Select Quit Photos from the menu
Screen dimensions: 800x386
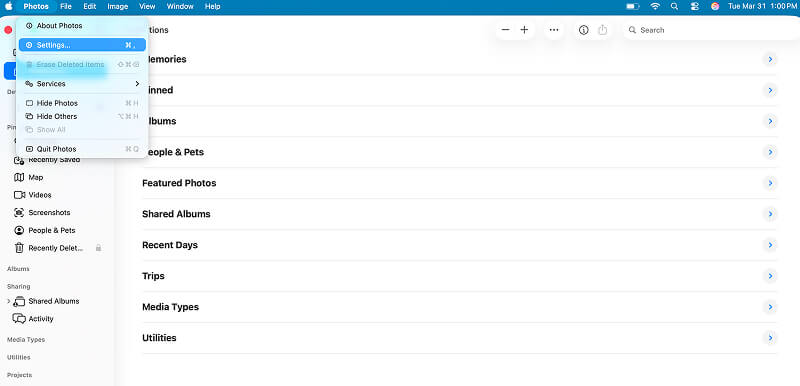click(82, 149)
